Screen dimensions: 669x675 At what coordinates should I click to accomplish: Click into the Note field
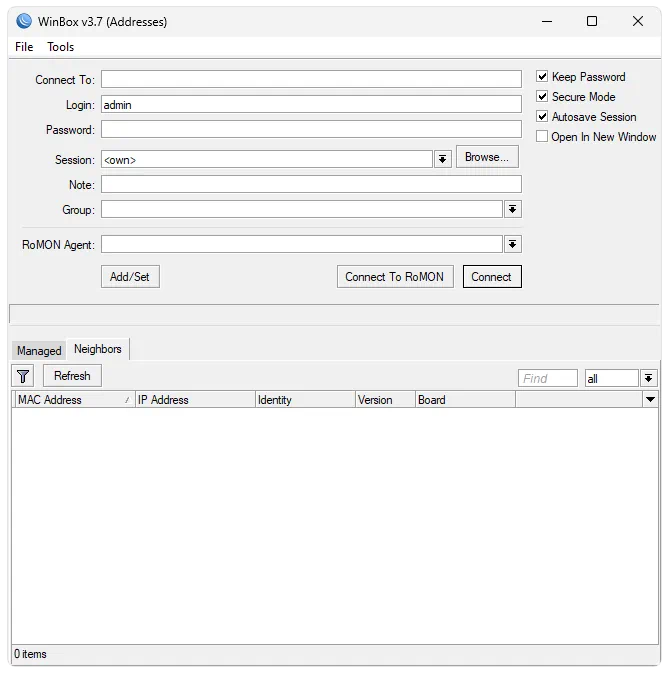(x=311, y=184)
